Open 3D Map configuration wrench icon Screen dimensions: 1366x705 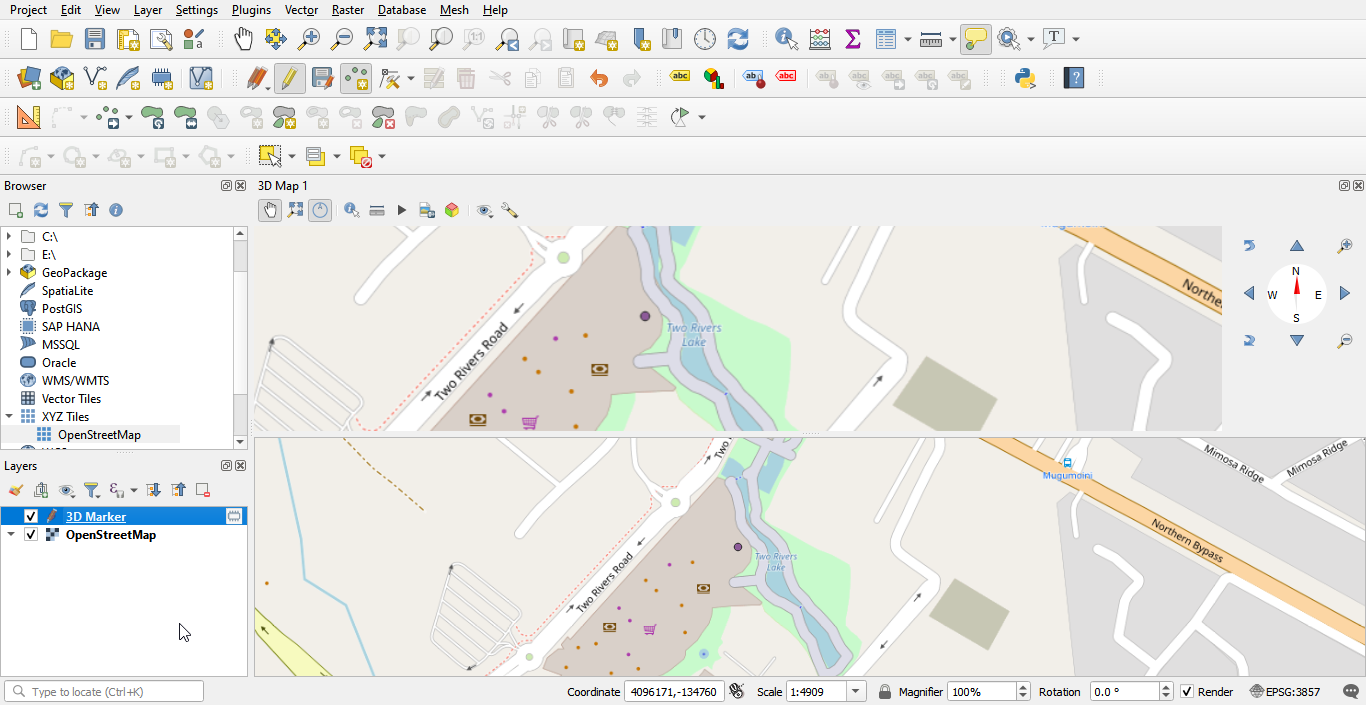509,210
